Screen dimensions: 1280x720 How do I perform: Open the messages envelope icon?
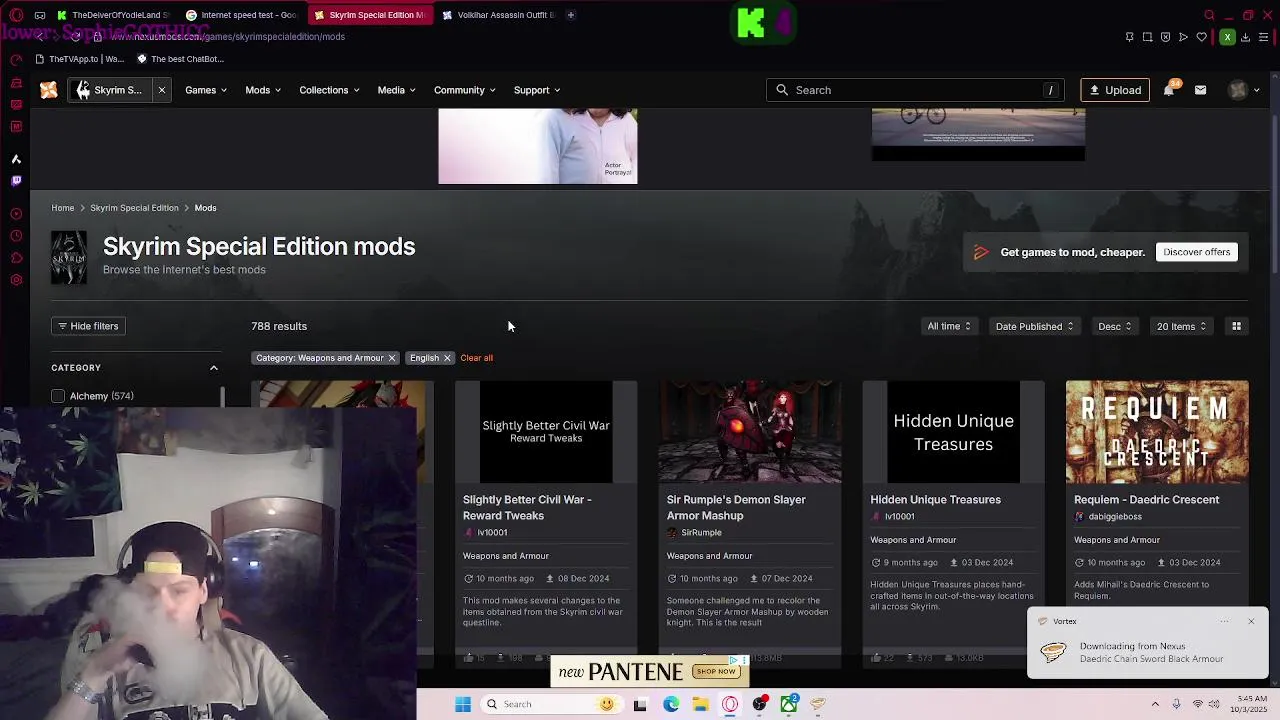(x=1200, y=90)
